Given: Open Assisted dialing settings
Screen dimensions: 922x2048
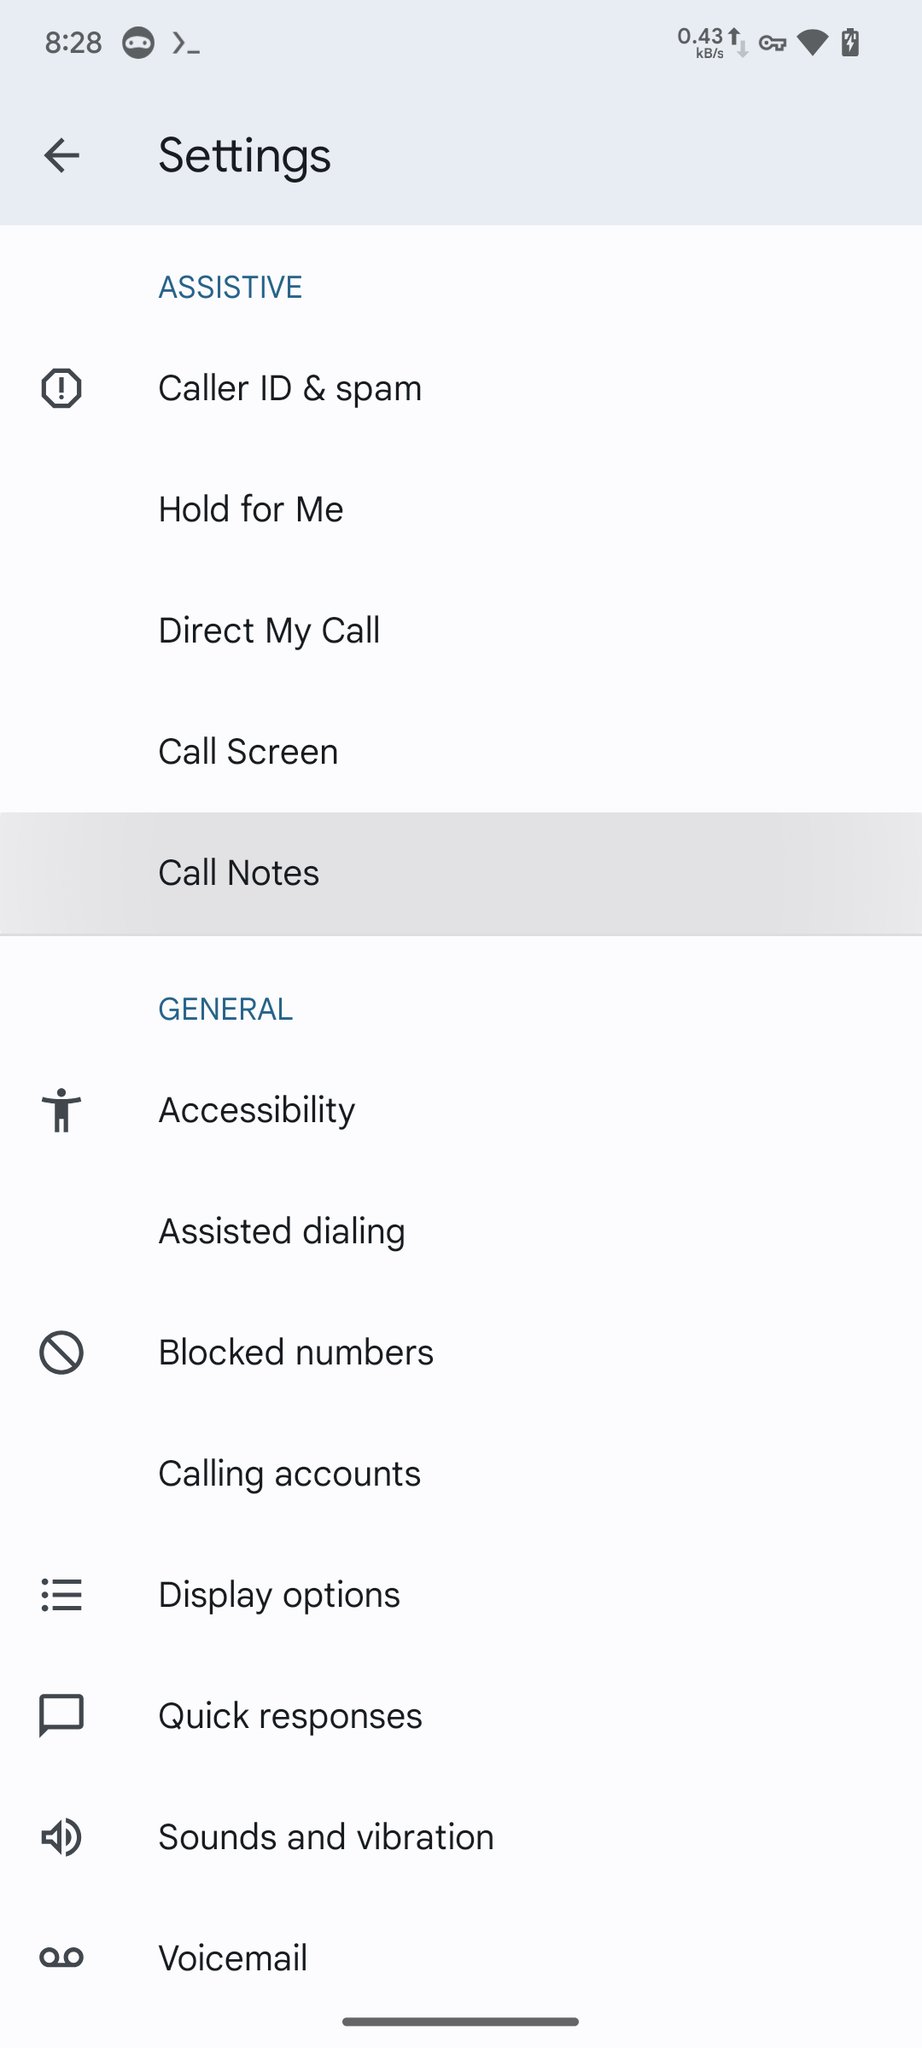Looking at the screenshot, I should click(282, 1231).
